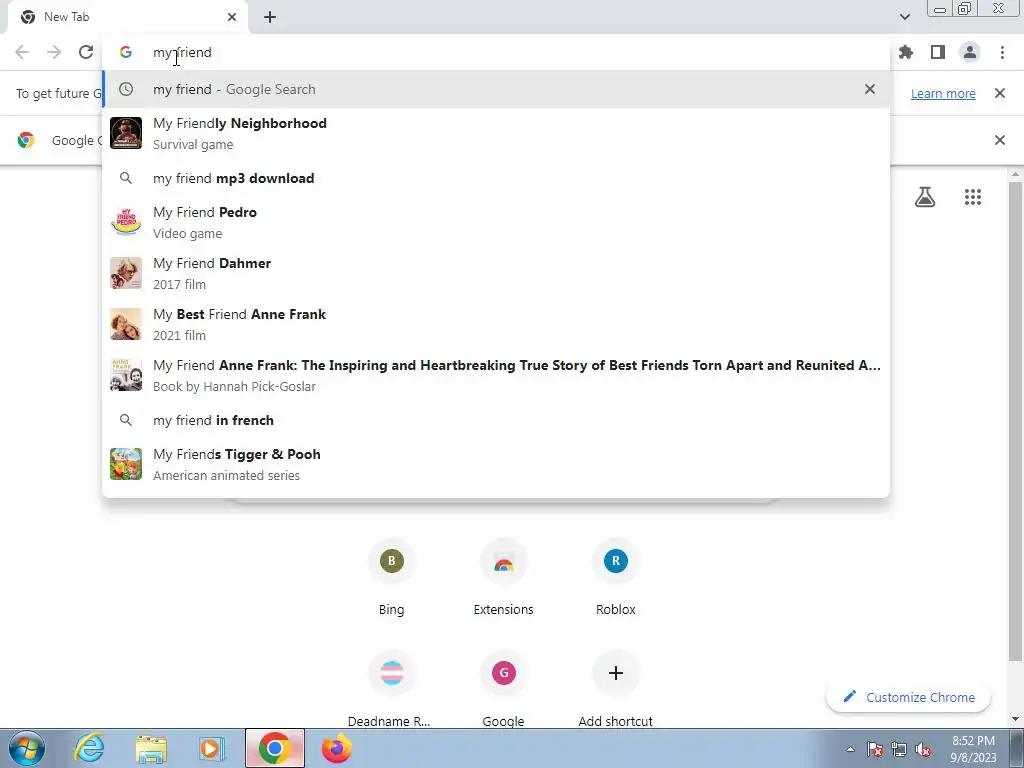
Task: Show hidden system tray icons
Action: point(850,749)
